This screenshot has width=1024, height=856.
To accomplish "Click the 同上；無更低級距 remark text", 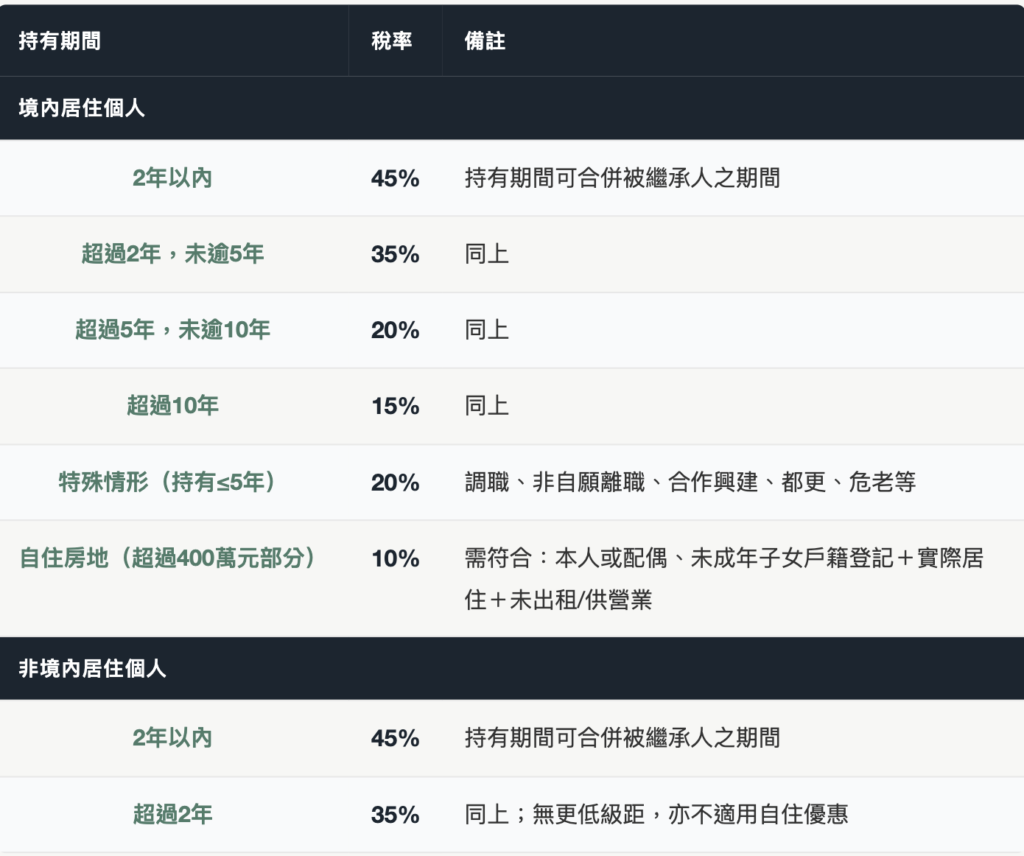I will 656,814.
